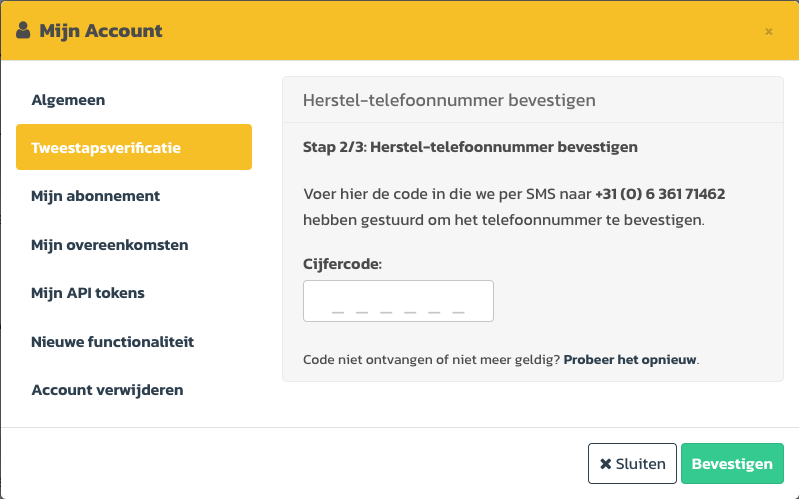Focus the Cijfercode input field
799x499 pixels.
398,301
